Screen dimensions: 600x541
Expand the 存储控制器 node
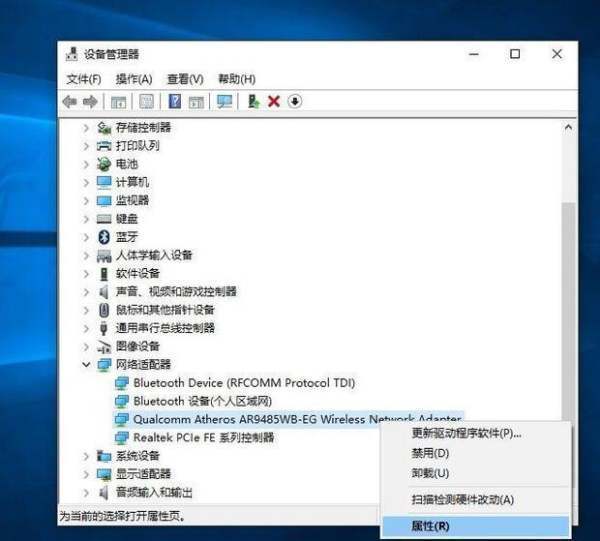86,128
